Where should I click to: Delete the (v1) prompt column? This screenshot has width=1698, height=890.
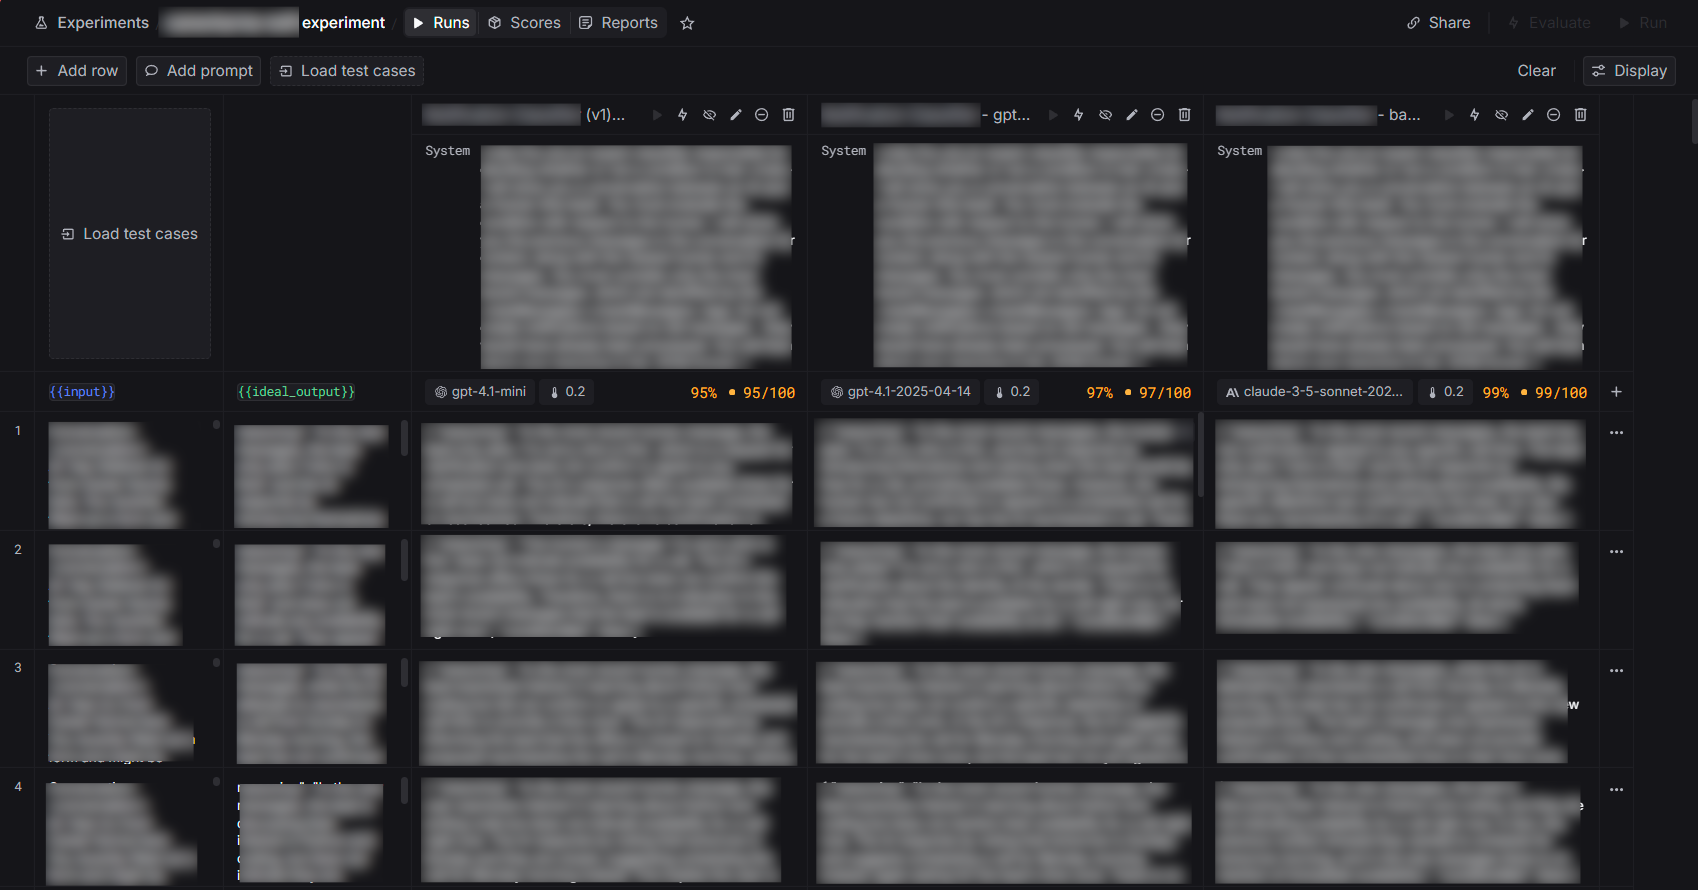788,115
